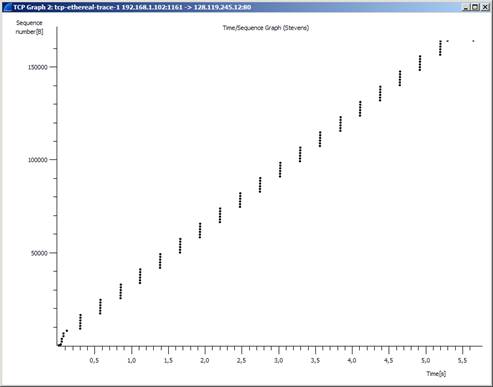The height and width of the screenshot is (387, 493).
Task: Click the 1,5 x-axis value
Action: [x=168, y=361]
